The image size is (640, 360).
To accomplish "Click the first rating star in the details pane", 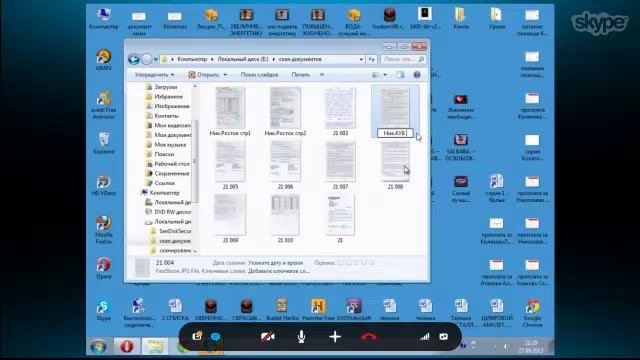I will pos(341,263).
